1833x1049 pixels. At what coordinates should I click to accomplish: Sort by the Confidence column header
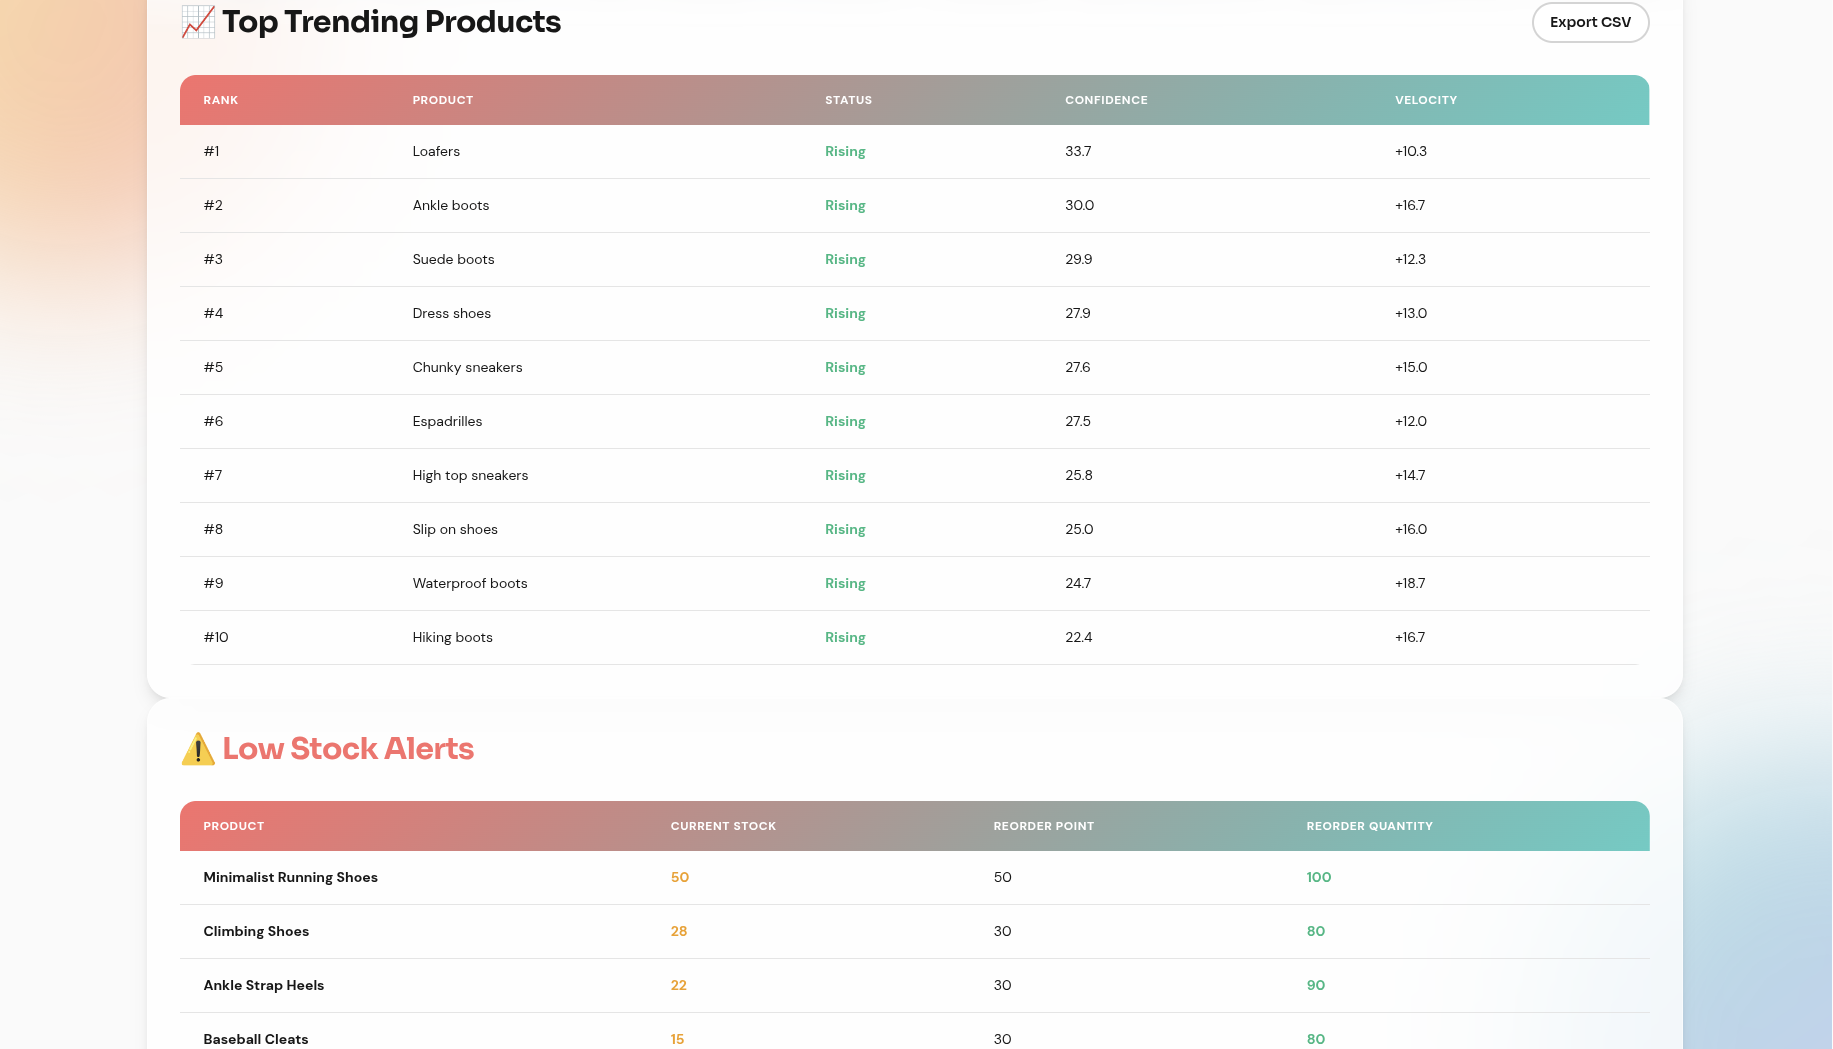1106,100
